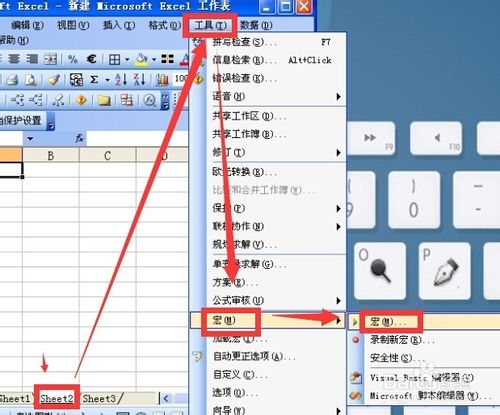This screenshot has width=500, height=415.
Task: Switch to the Sheet3 tab
Action: point(99,398)
